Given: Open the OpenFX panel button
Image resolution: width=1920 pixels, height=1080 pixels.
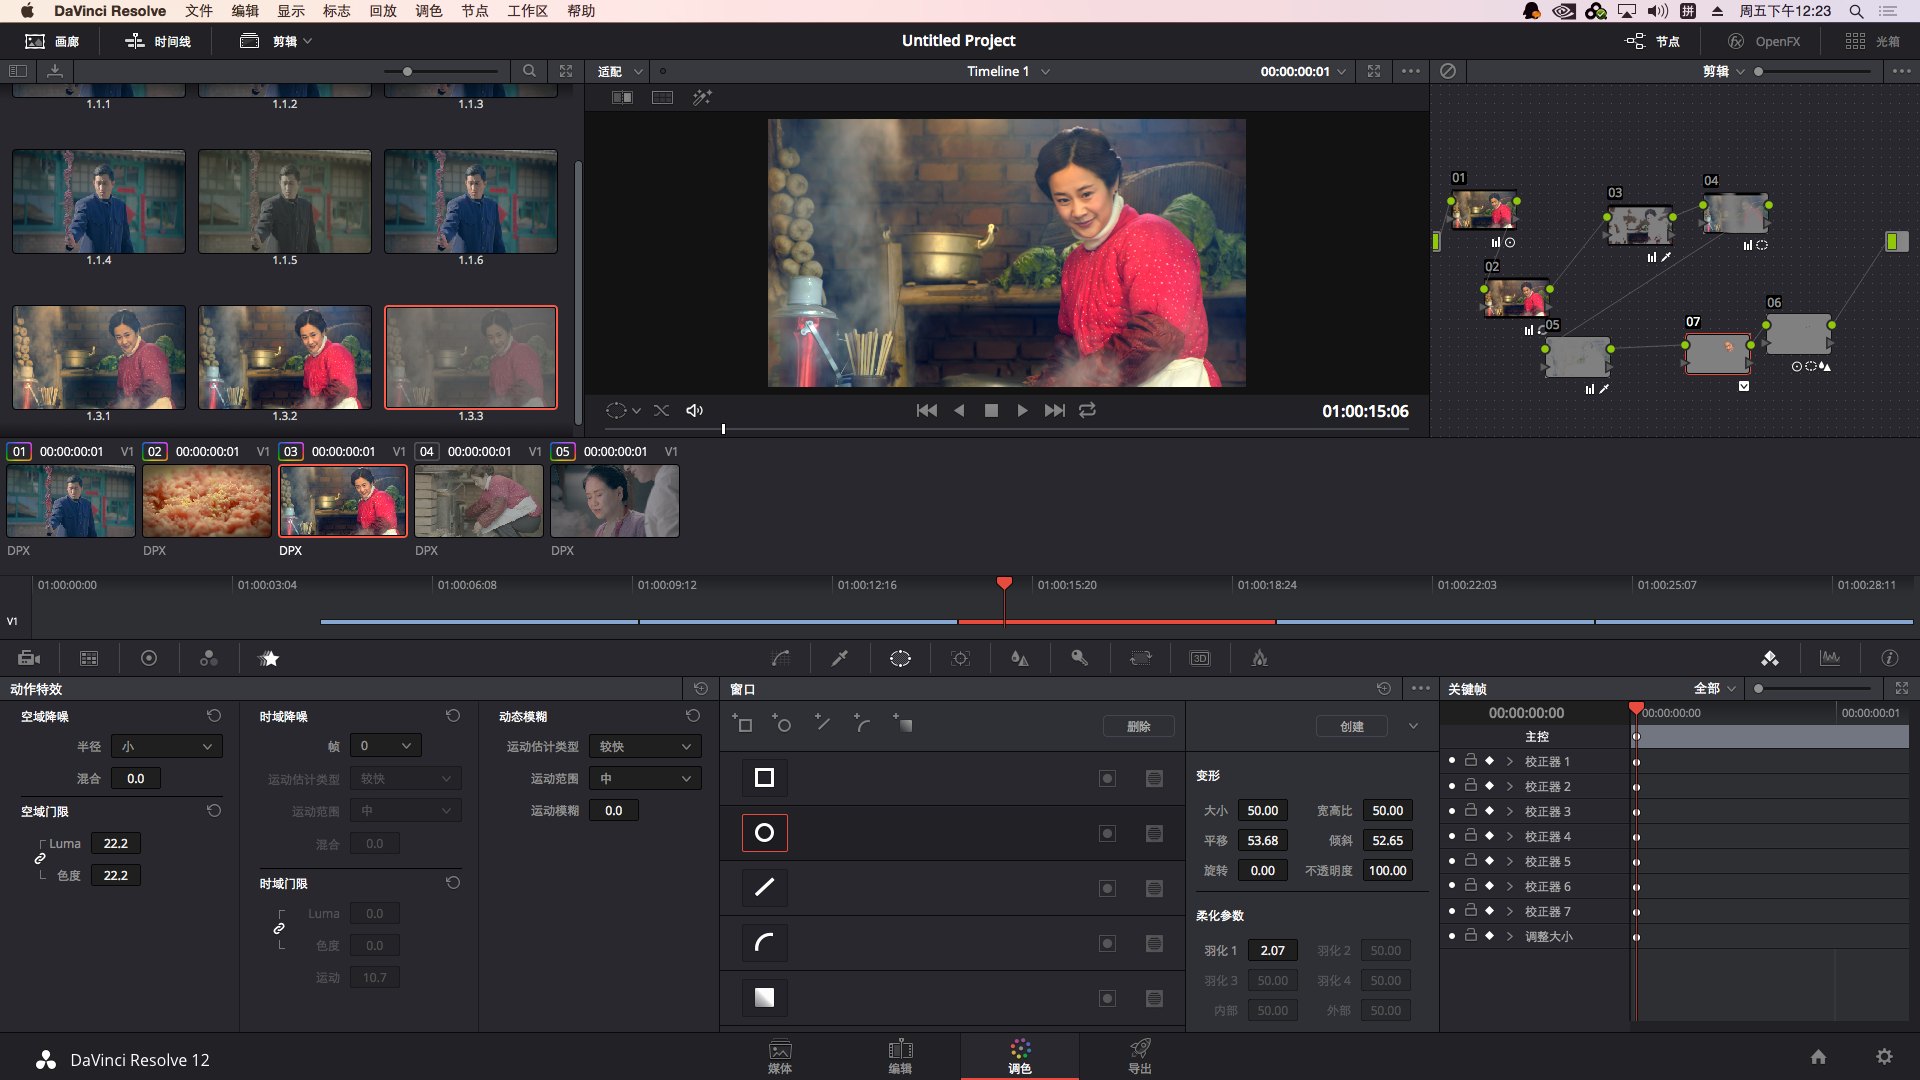Looking at the screenshot, I should pos(1764,41).
